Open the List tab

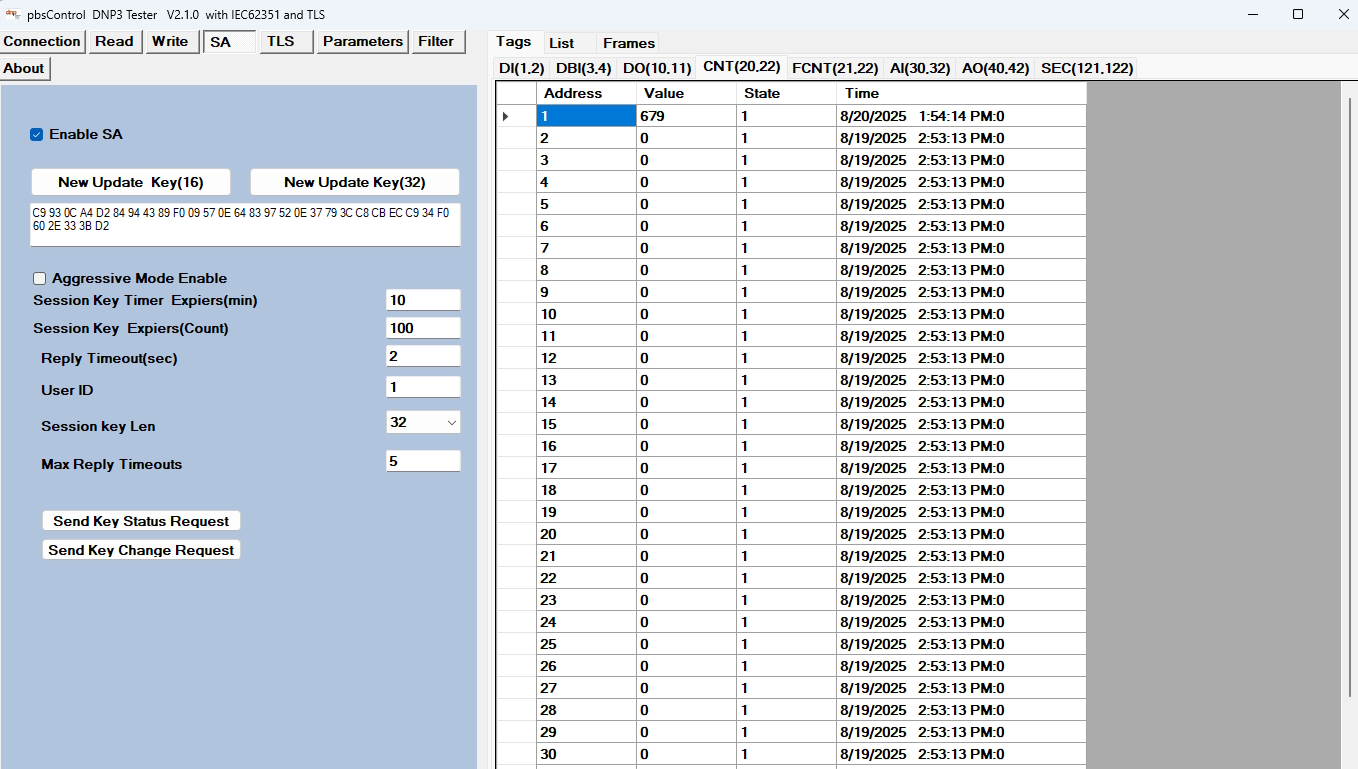click(563, 43)
